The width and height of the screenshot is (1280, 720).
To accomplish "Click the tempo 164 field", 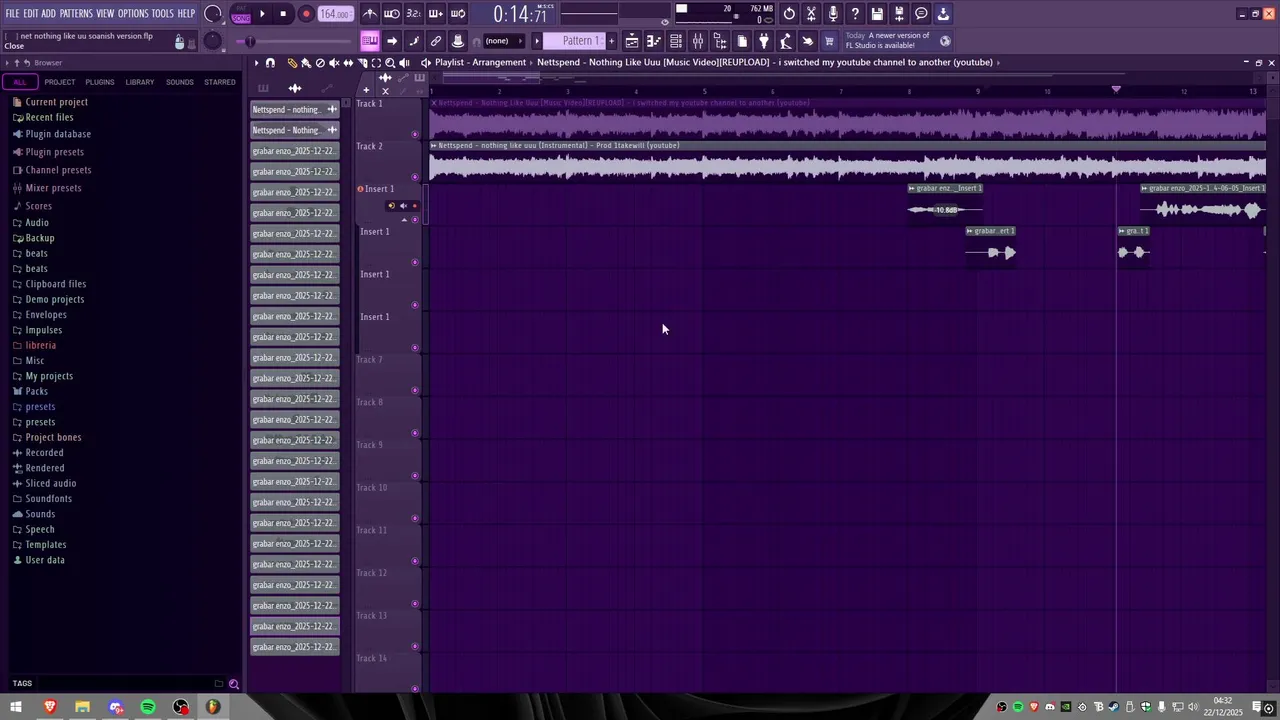I will (335, 14).
